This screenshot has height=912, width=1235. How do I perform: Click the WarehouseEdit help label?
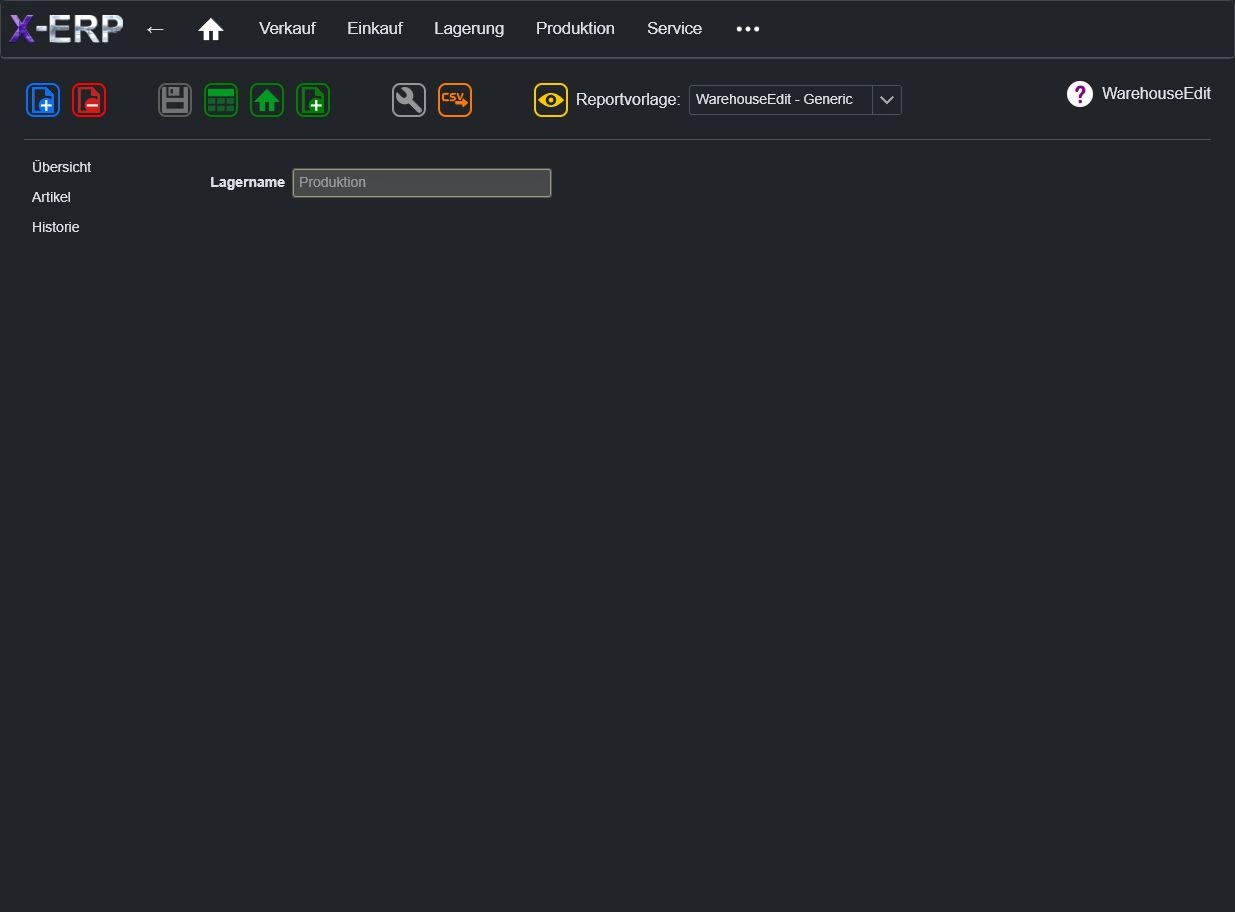tap(1156, 93)
